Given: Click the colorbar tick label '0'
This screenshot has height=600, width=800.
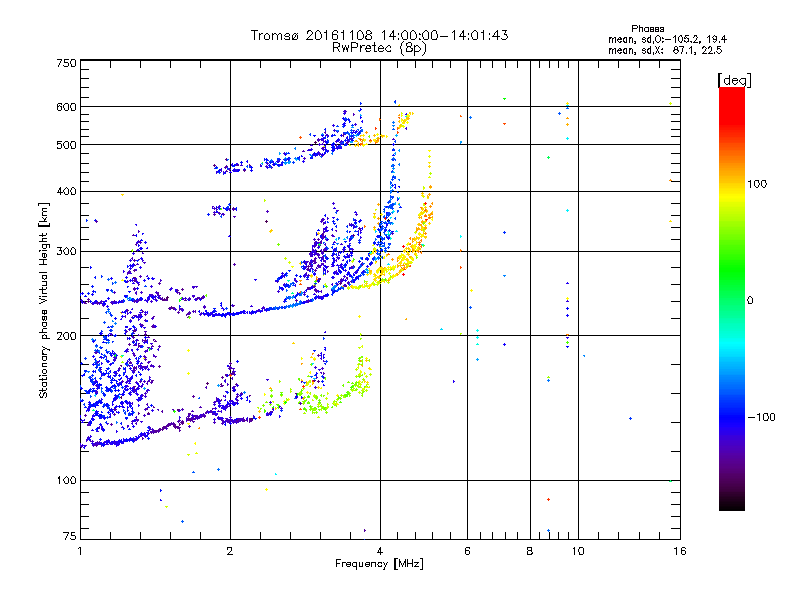Looking at the screenshot, I should 750,300.
